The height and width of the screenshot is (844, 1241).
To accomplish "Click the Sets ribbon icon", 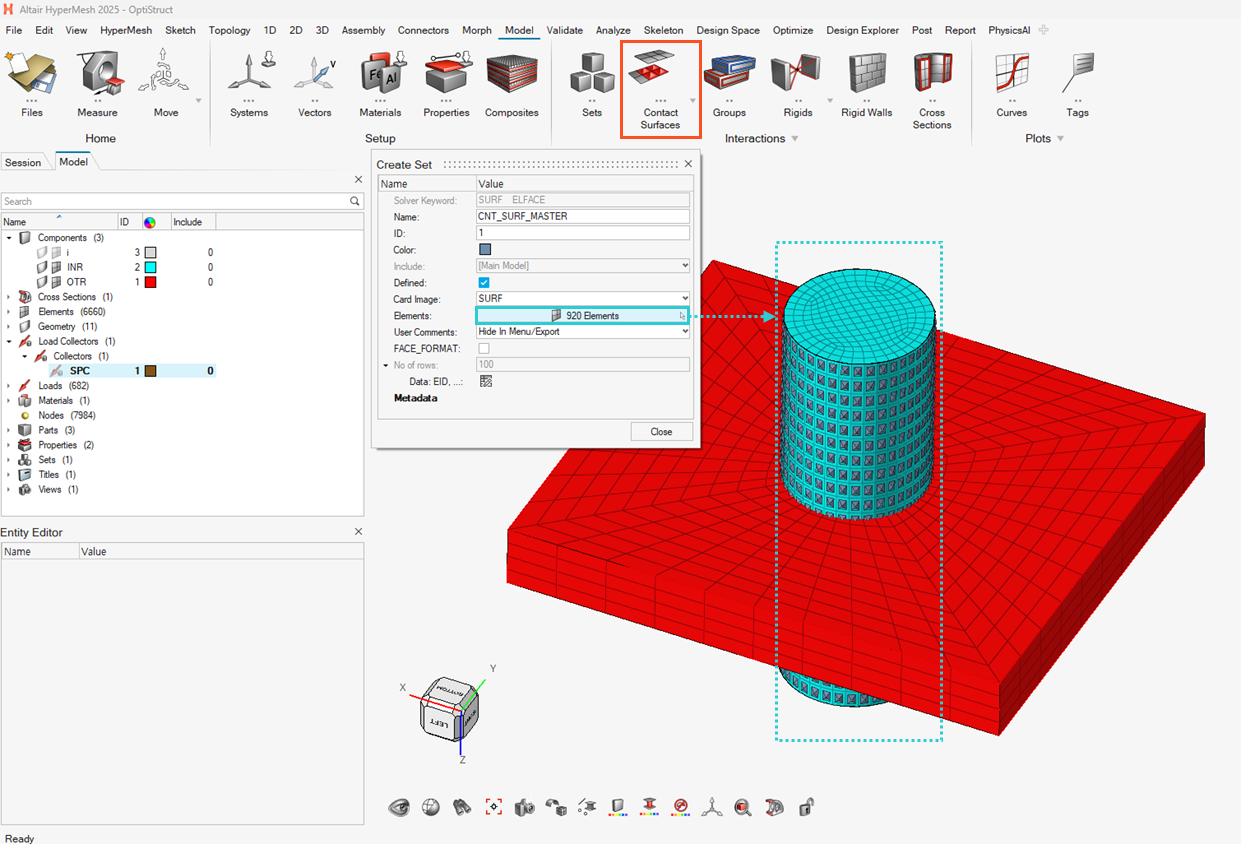I will point(592,74).
